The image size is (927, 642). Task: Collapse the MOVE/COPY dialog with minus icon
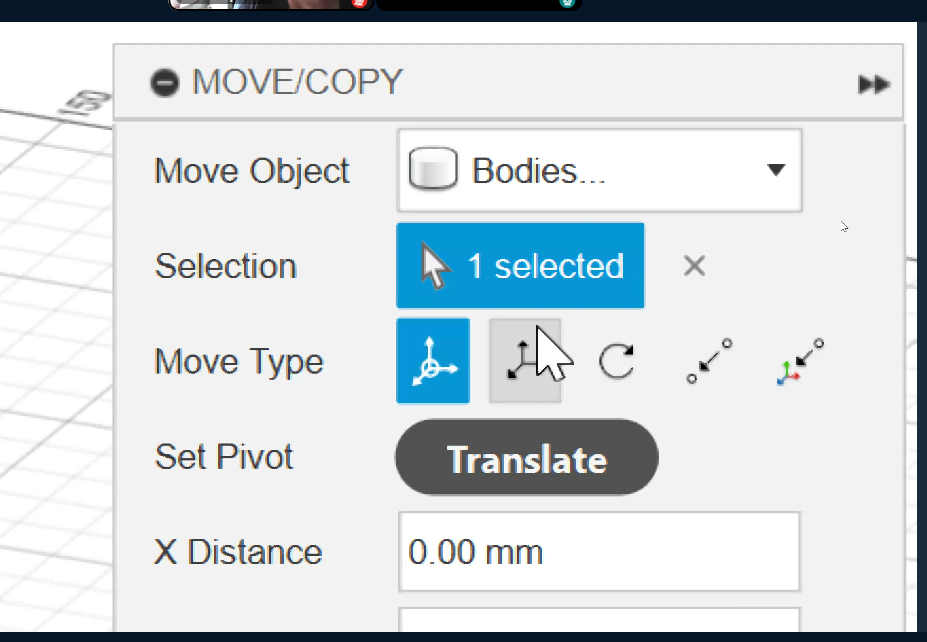click(165, 82)
